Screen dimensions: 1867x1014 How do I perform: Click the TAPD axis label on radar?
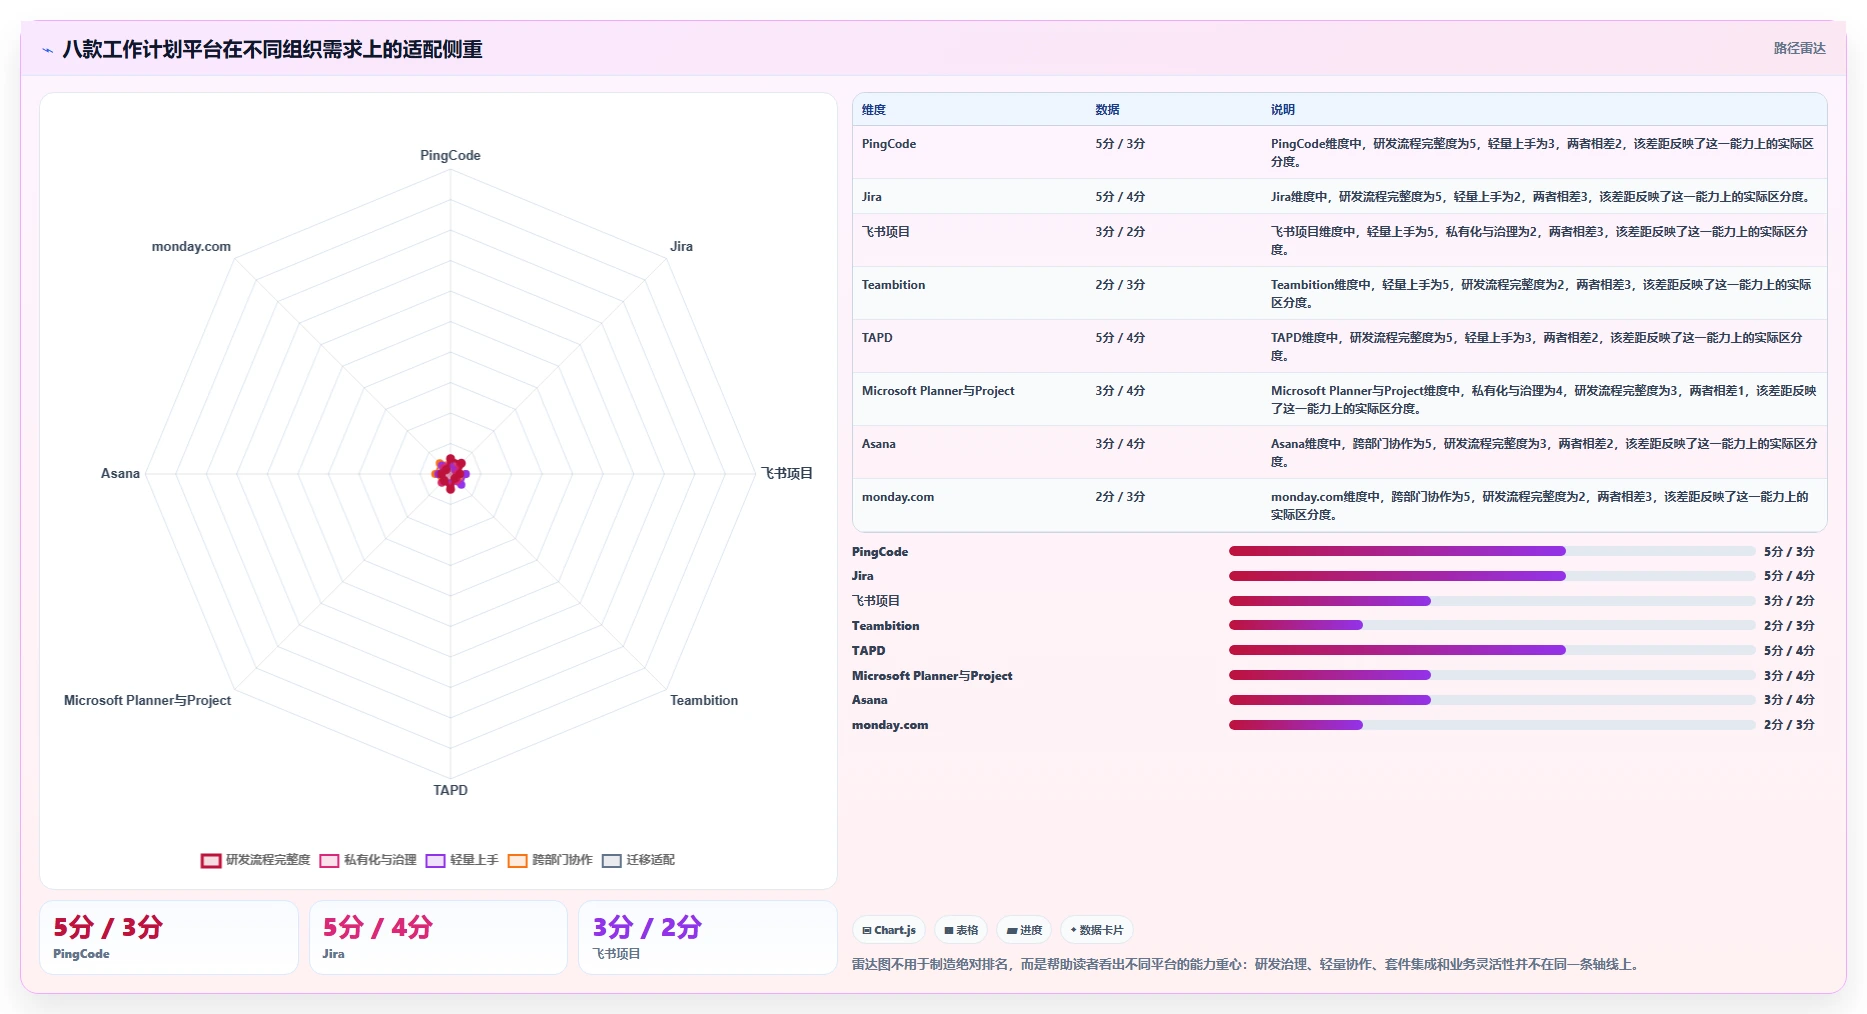point(450,791)
